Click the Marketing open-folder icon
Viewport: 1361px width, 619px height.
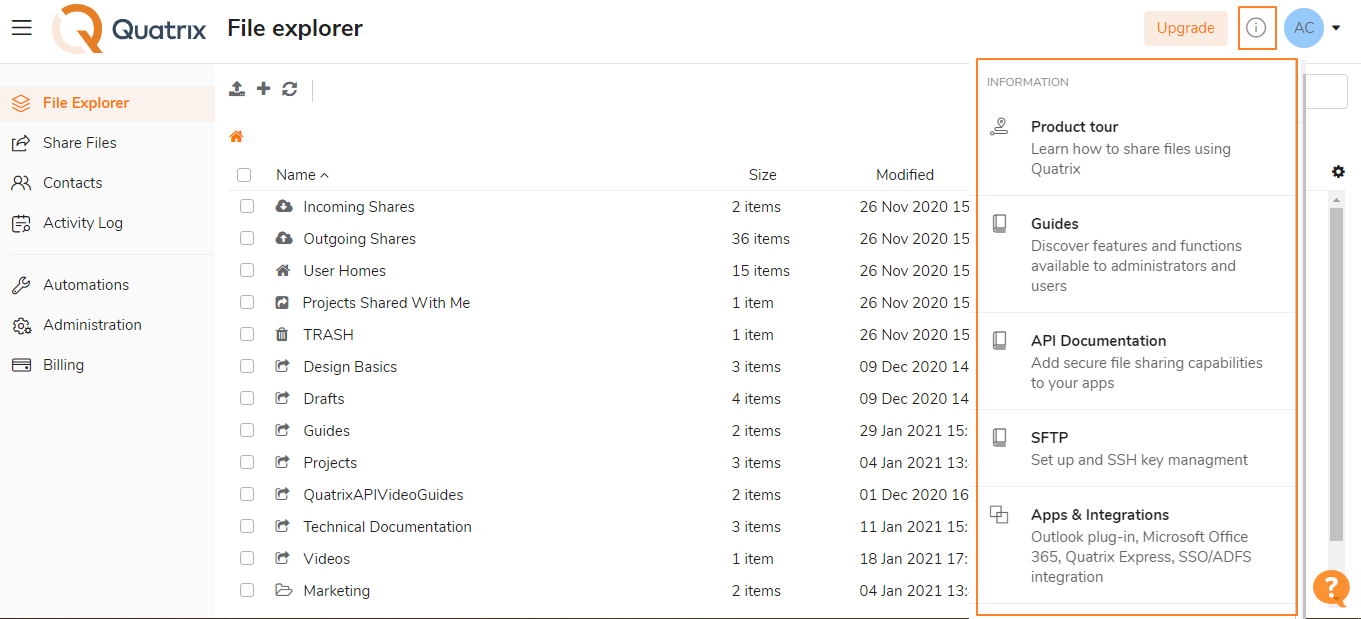tap(284, 591)
